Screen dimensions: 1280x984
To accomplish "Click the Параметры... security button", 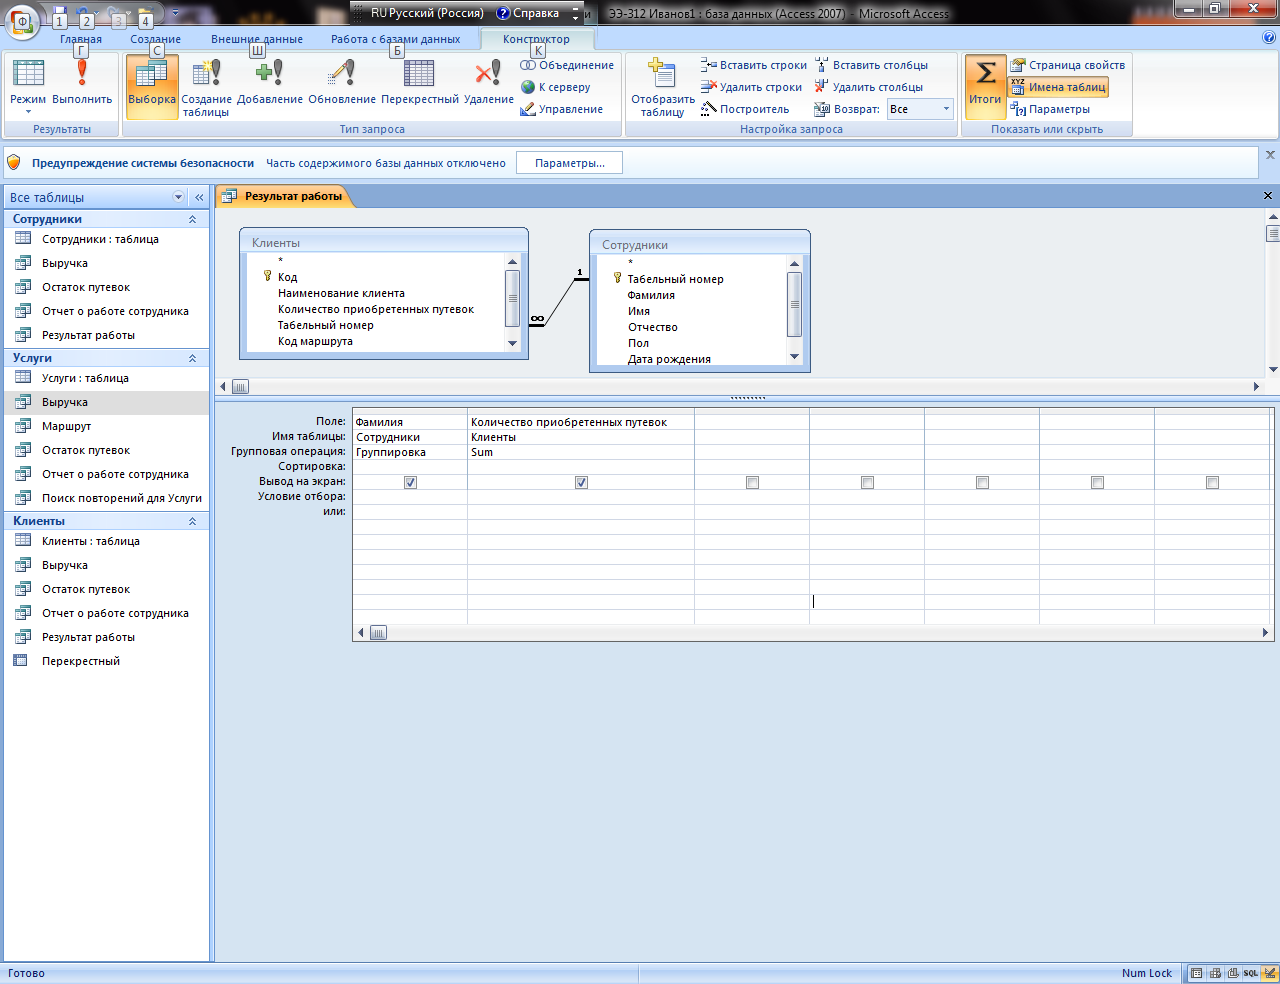I will (x=569, y=163).
